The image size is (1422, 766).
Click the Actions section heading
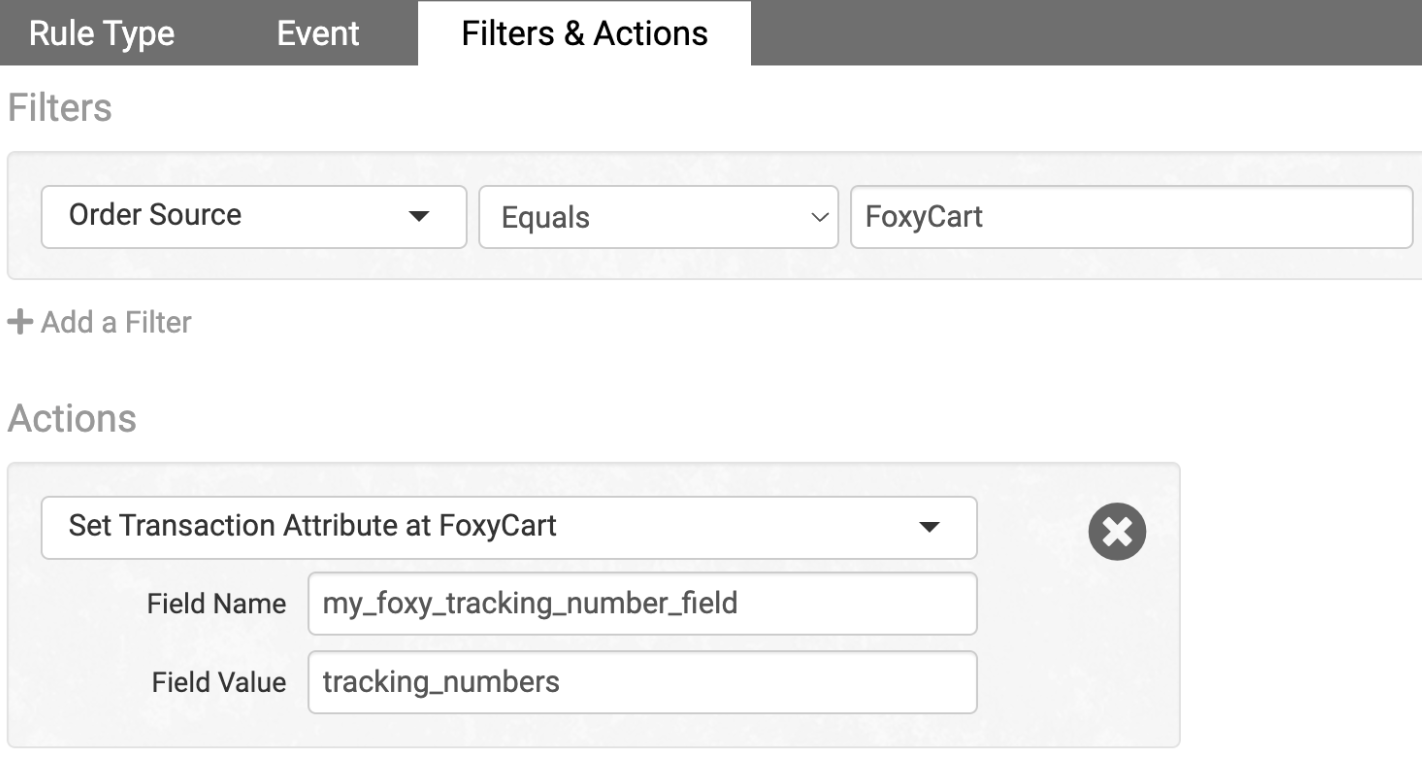click(x=71, y=419)
